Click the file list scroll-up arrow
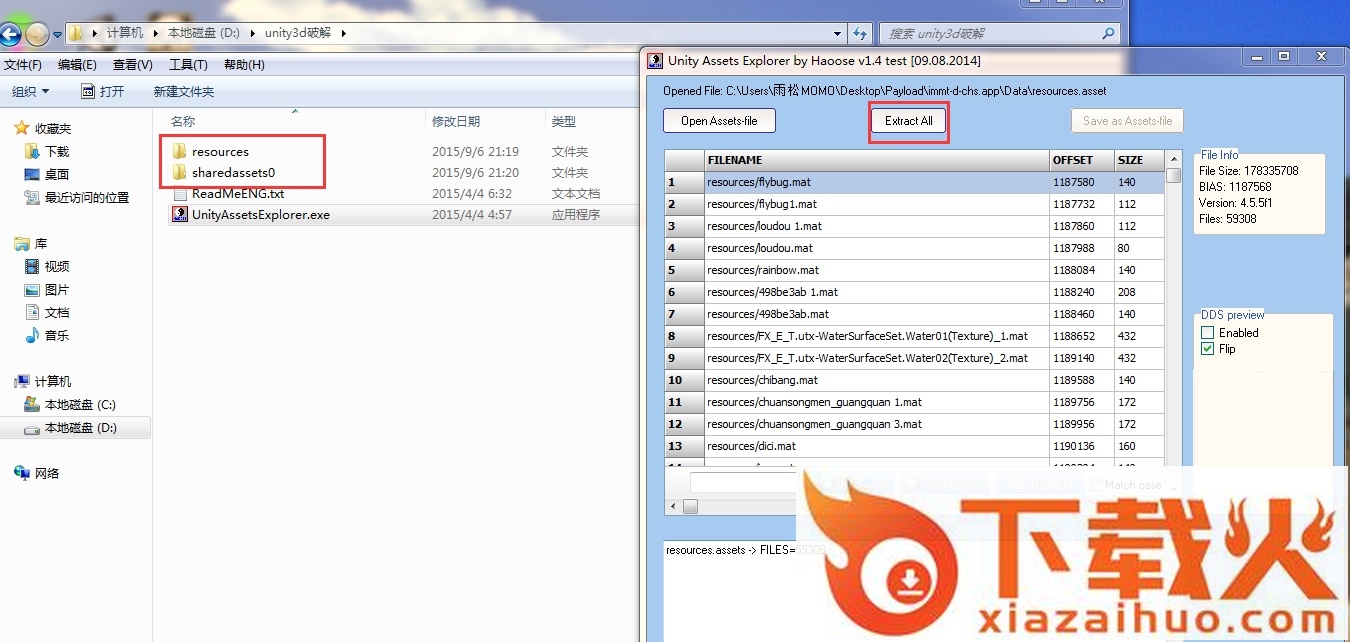 [x=1173, y=158]
